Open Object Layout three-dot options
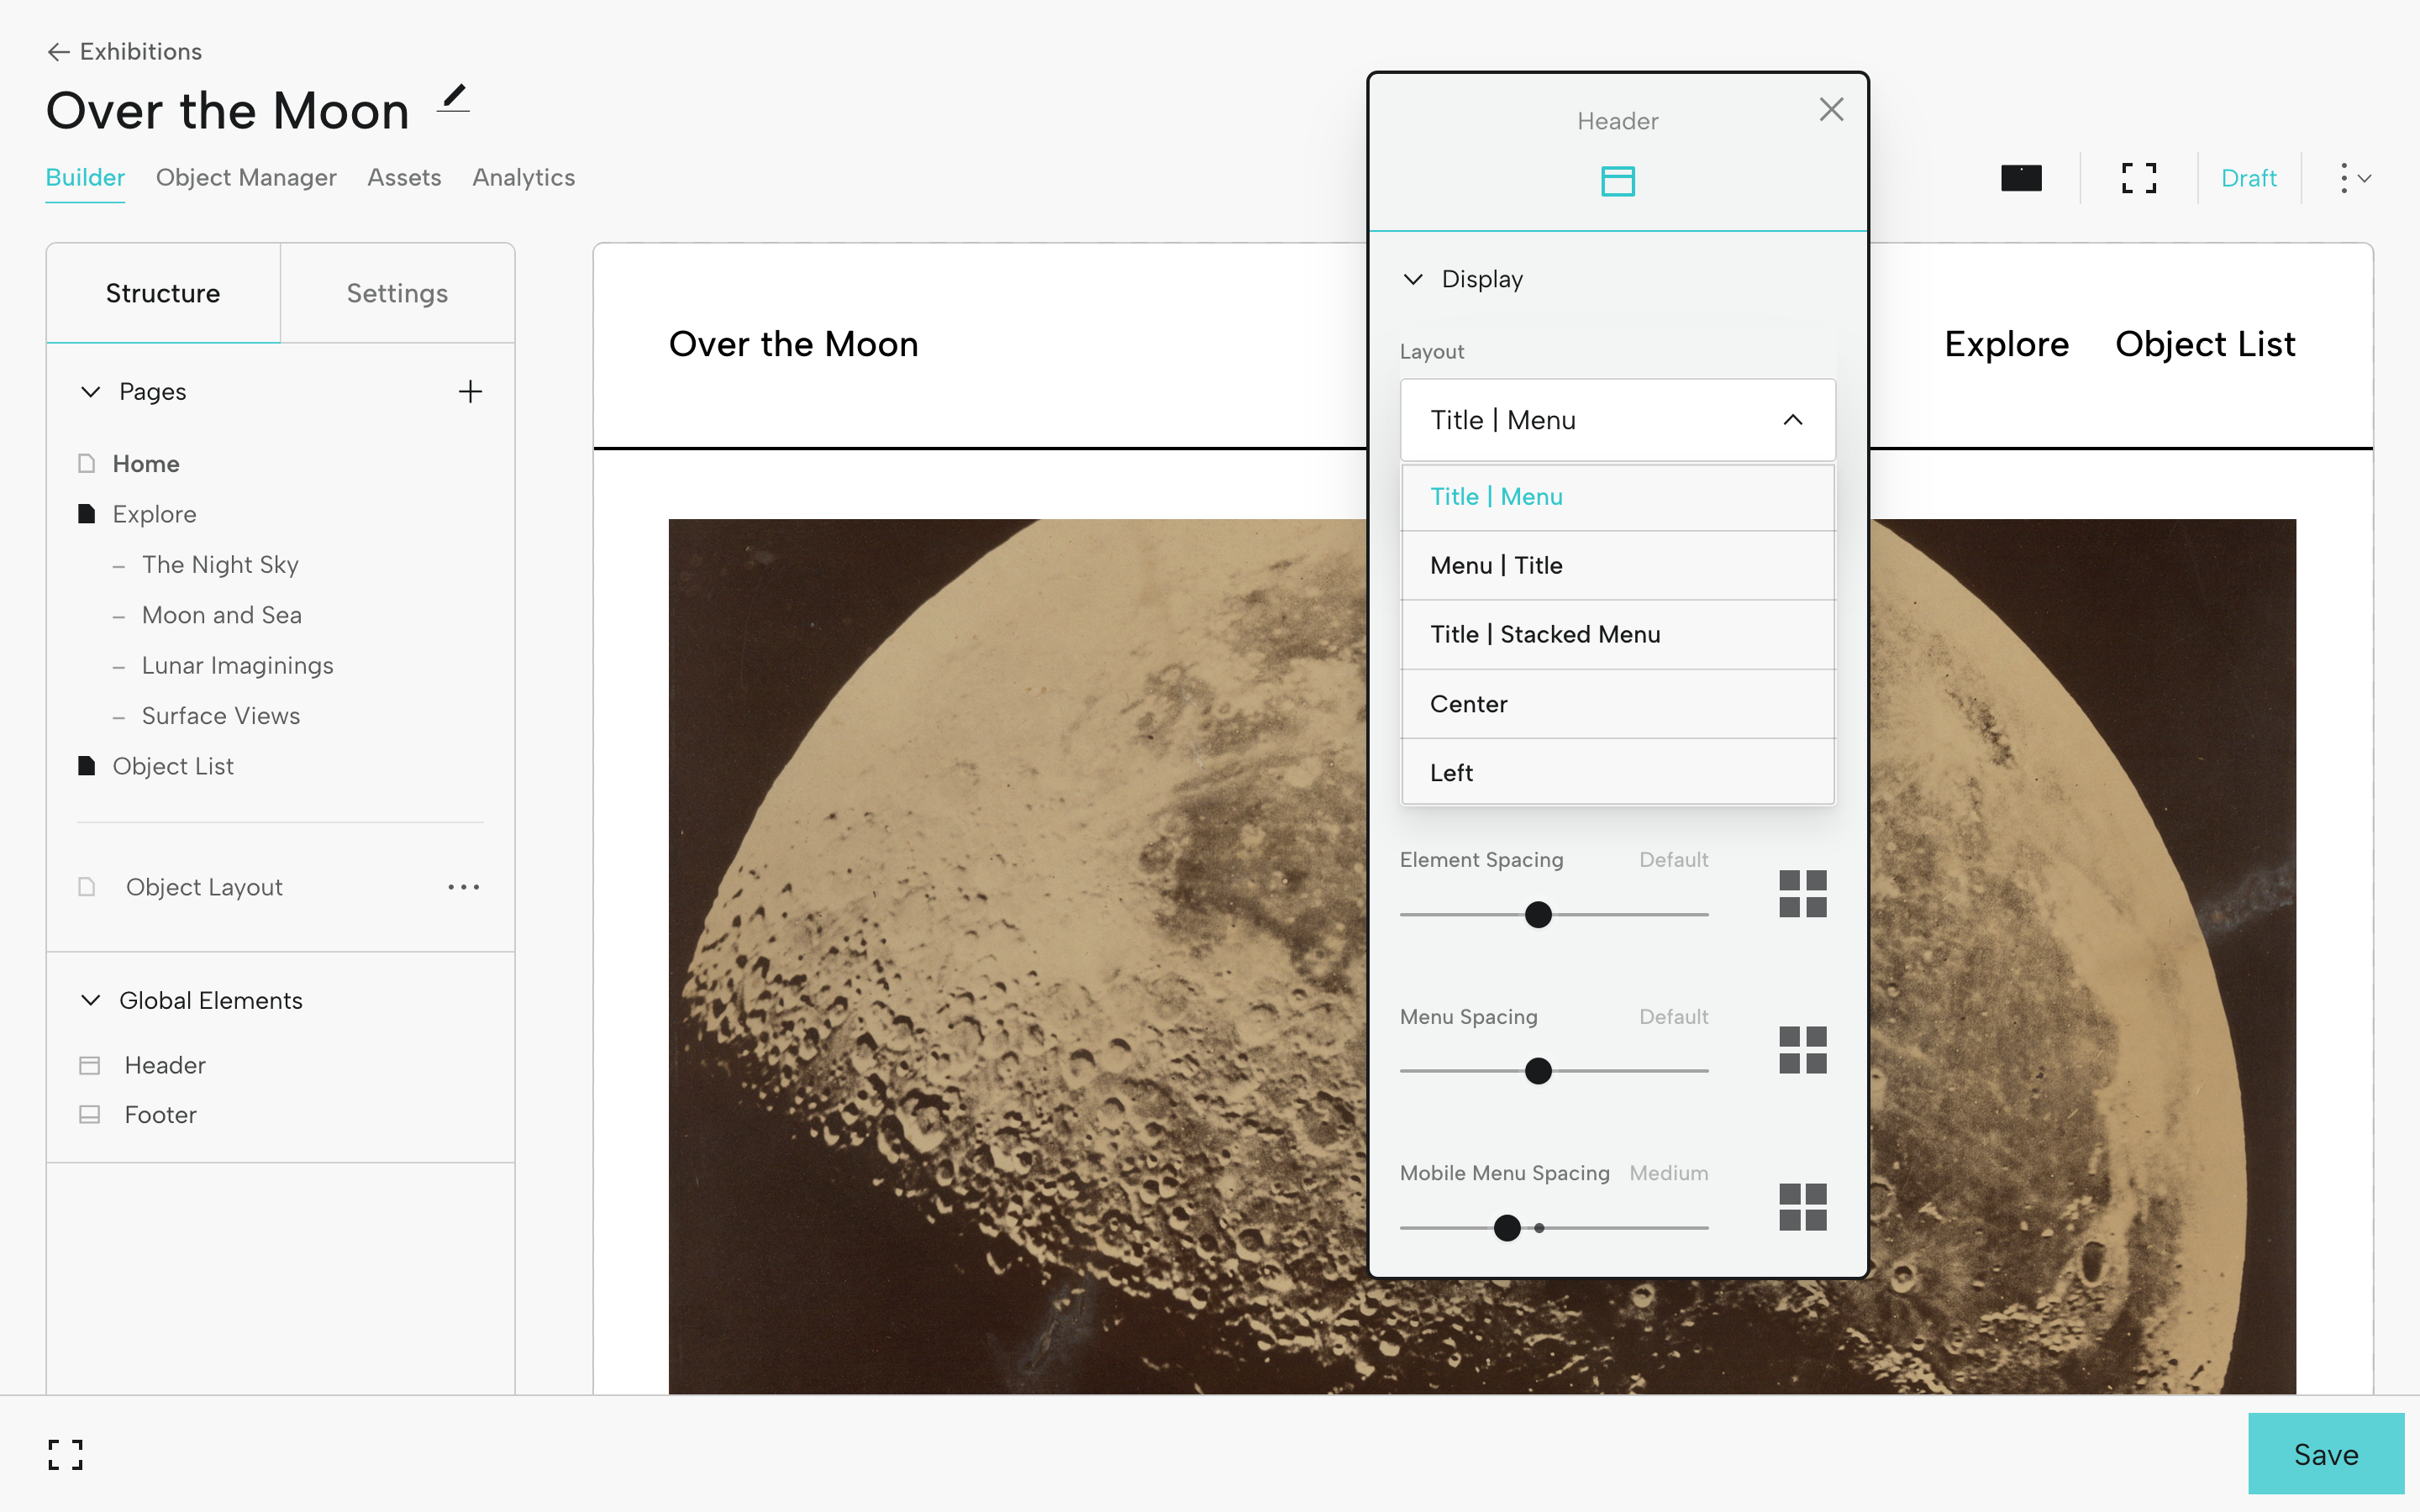The height and width of the screenshot is (1512, 2420). pyautogui.click(x=464, y=887)
